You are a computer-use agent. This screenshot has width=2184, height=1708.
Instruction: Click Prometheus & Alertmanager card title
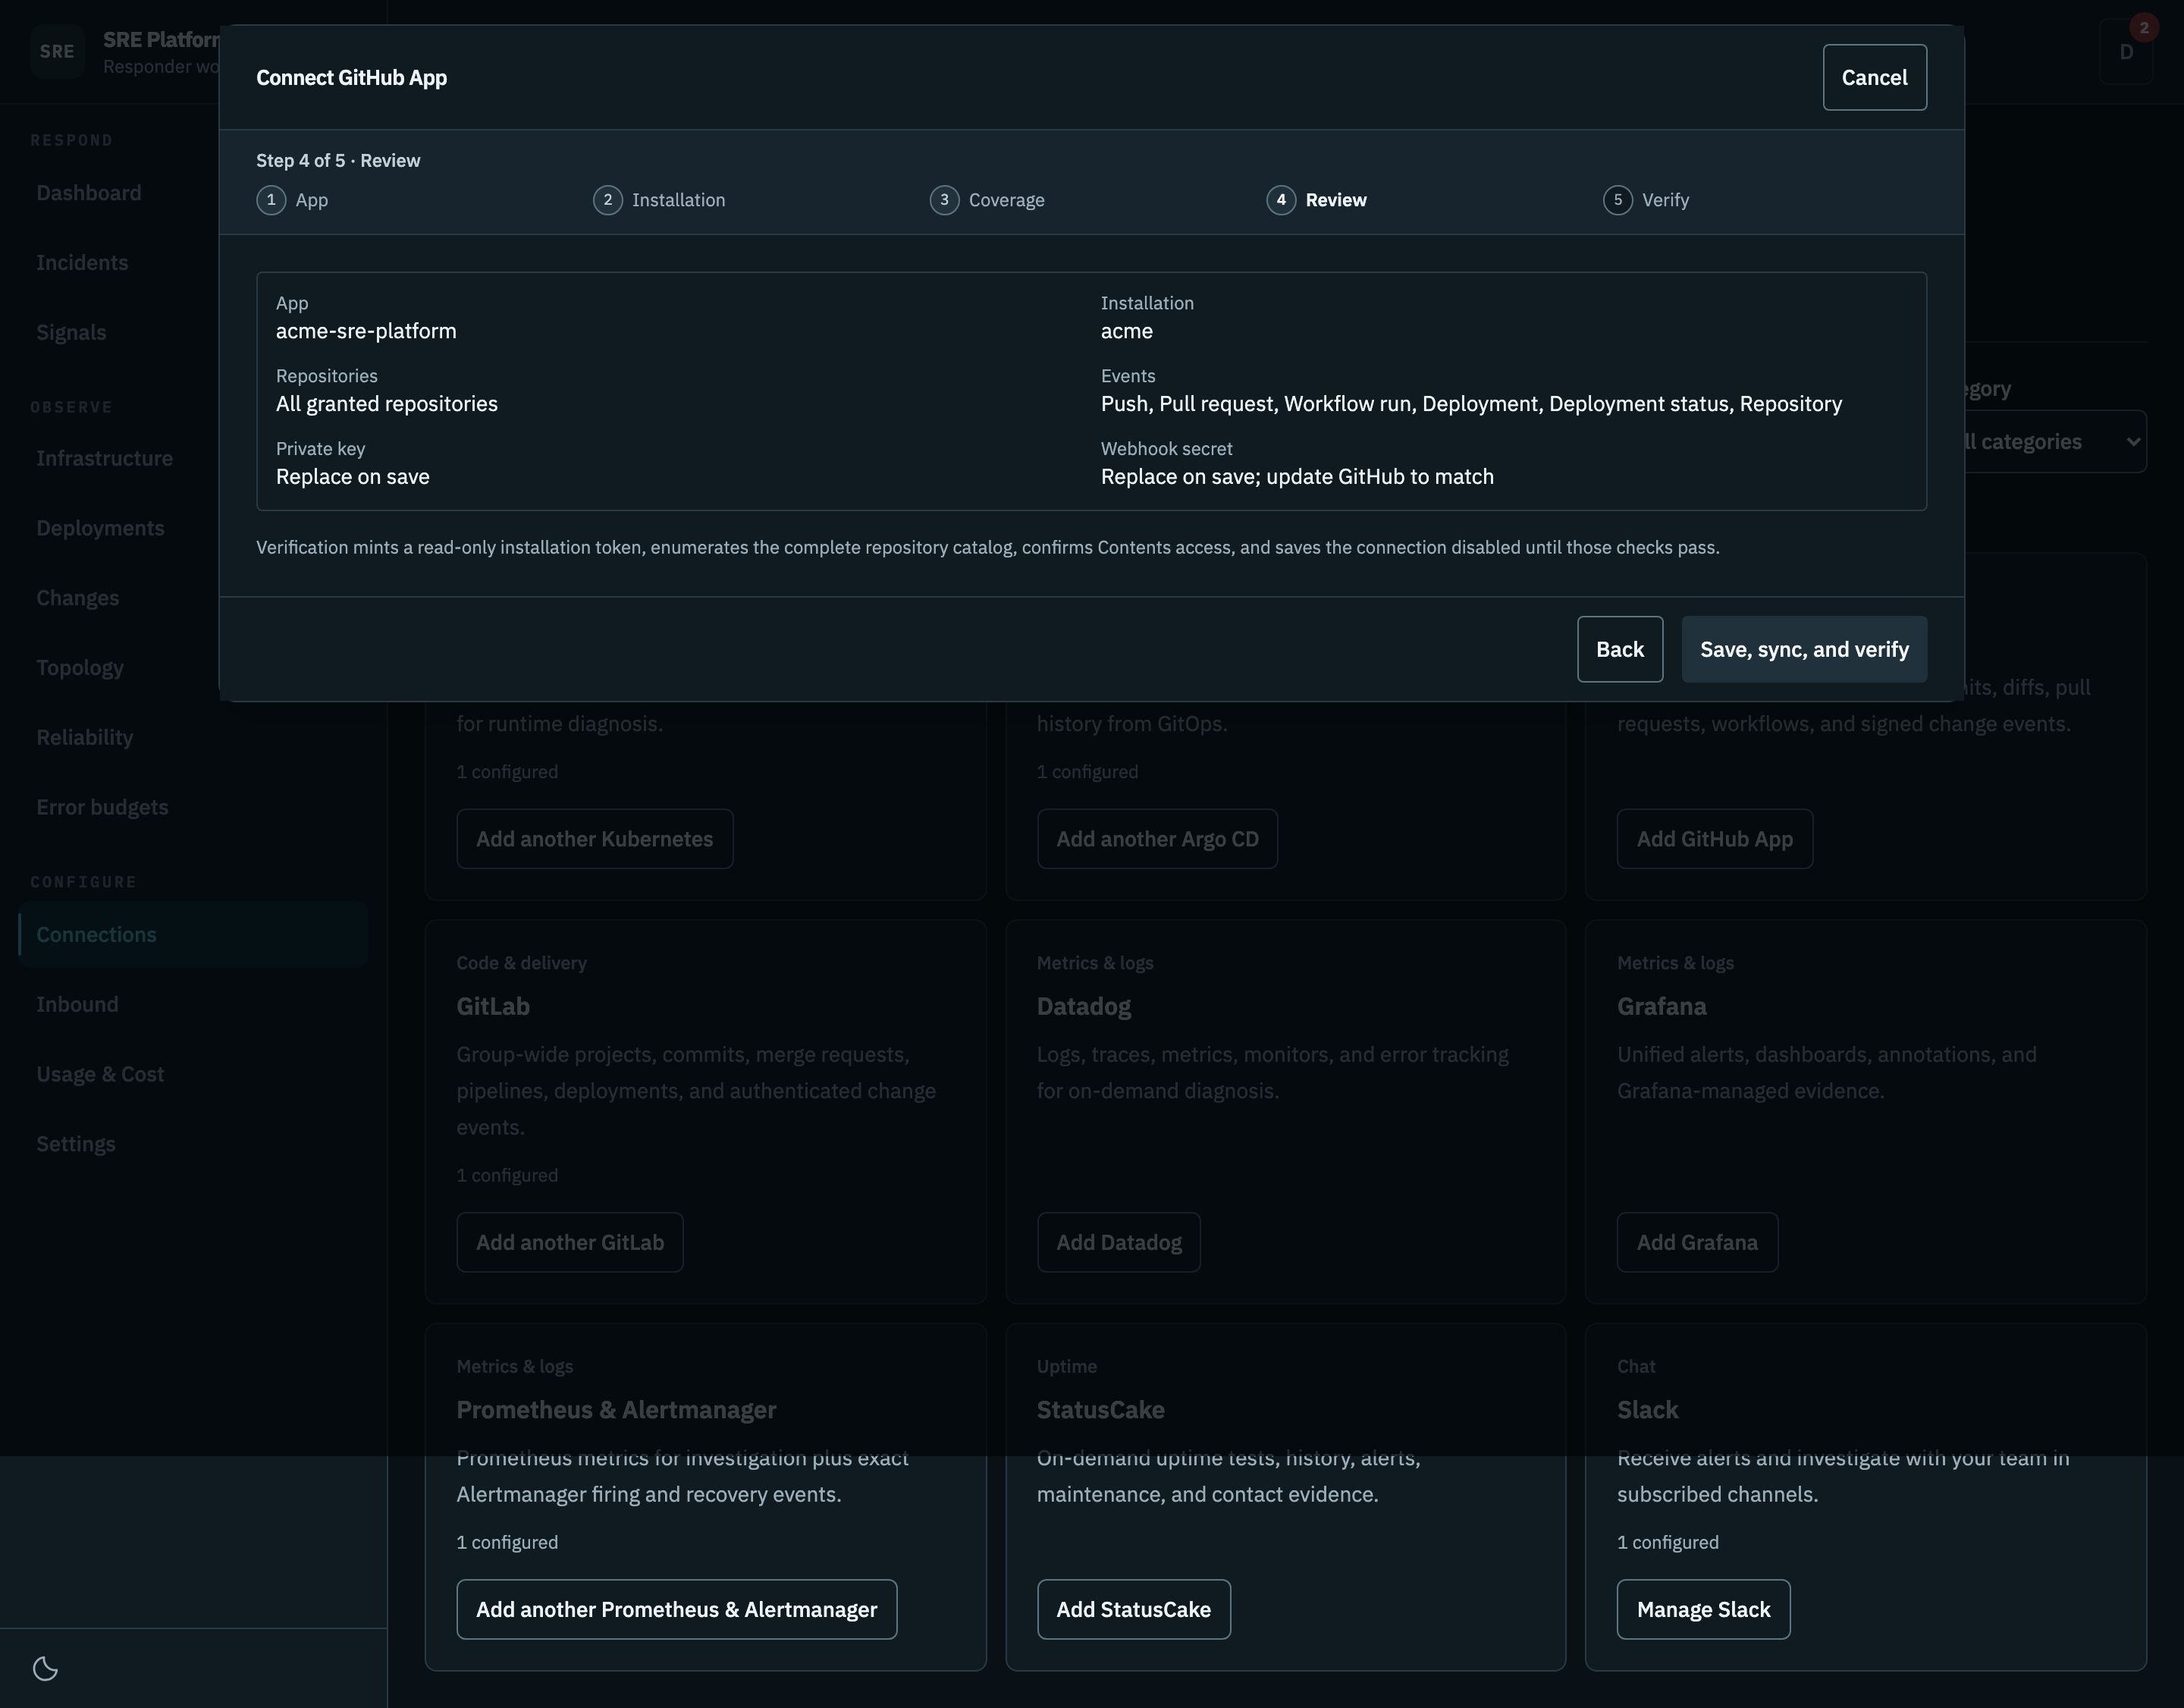616,1410
